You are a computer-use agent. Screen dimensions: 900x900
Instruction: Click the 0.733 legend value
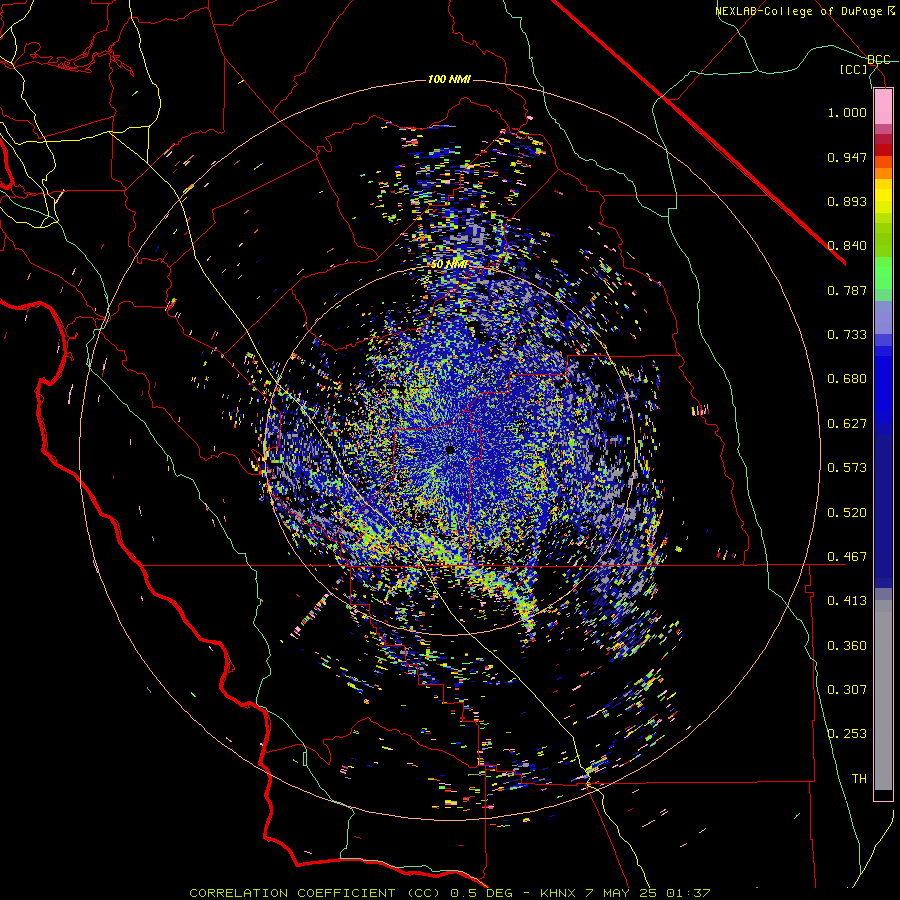[x=847, y=335]
